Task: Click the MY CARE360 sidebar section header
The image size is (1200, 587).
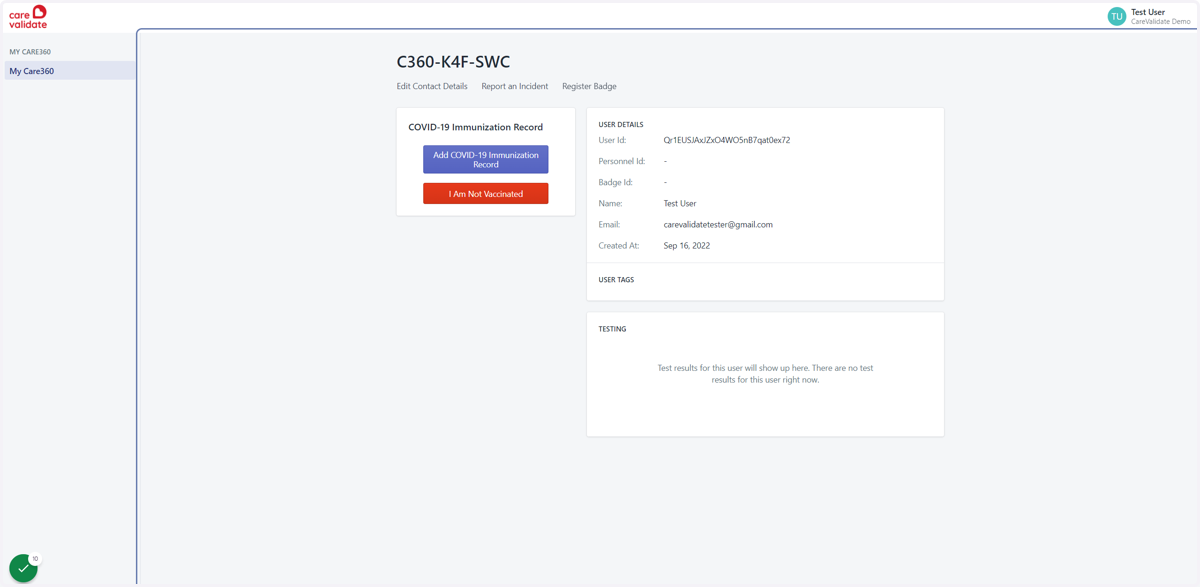Action: pos(30,52)
